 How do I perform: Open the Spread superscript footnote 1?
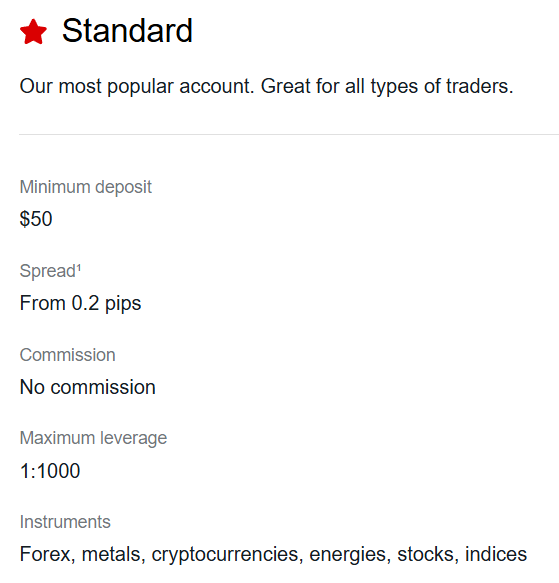[78, 267]
